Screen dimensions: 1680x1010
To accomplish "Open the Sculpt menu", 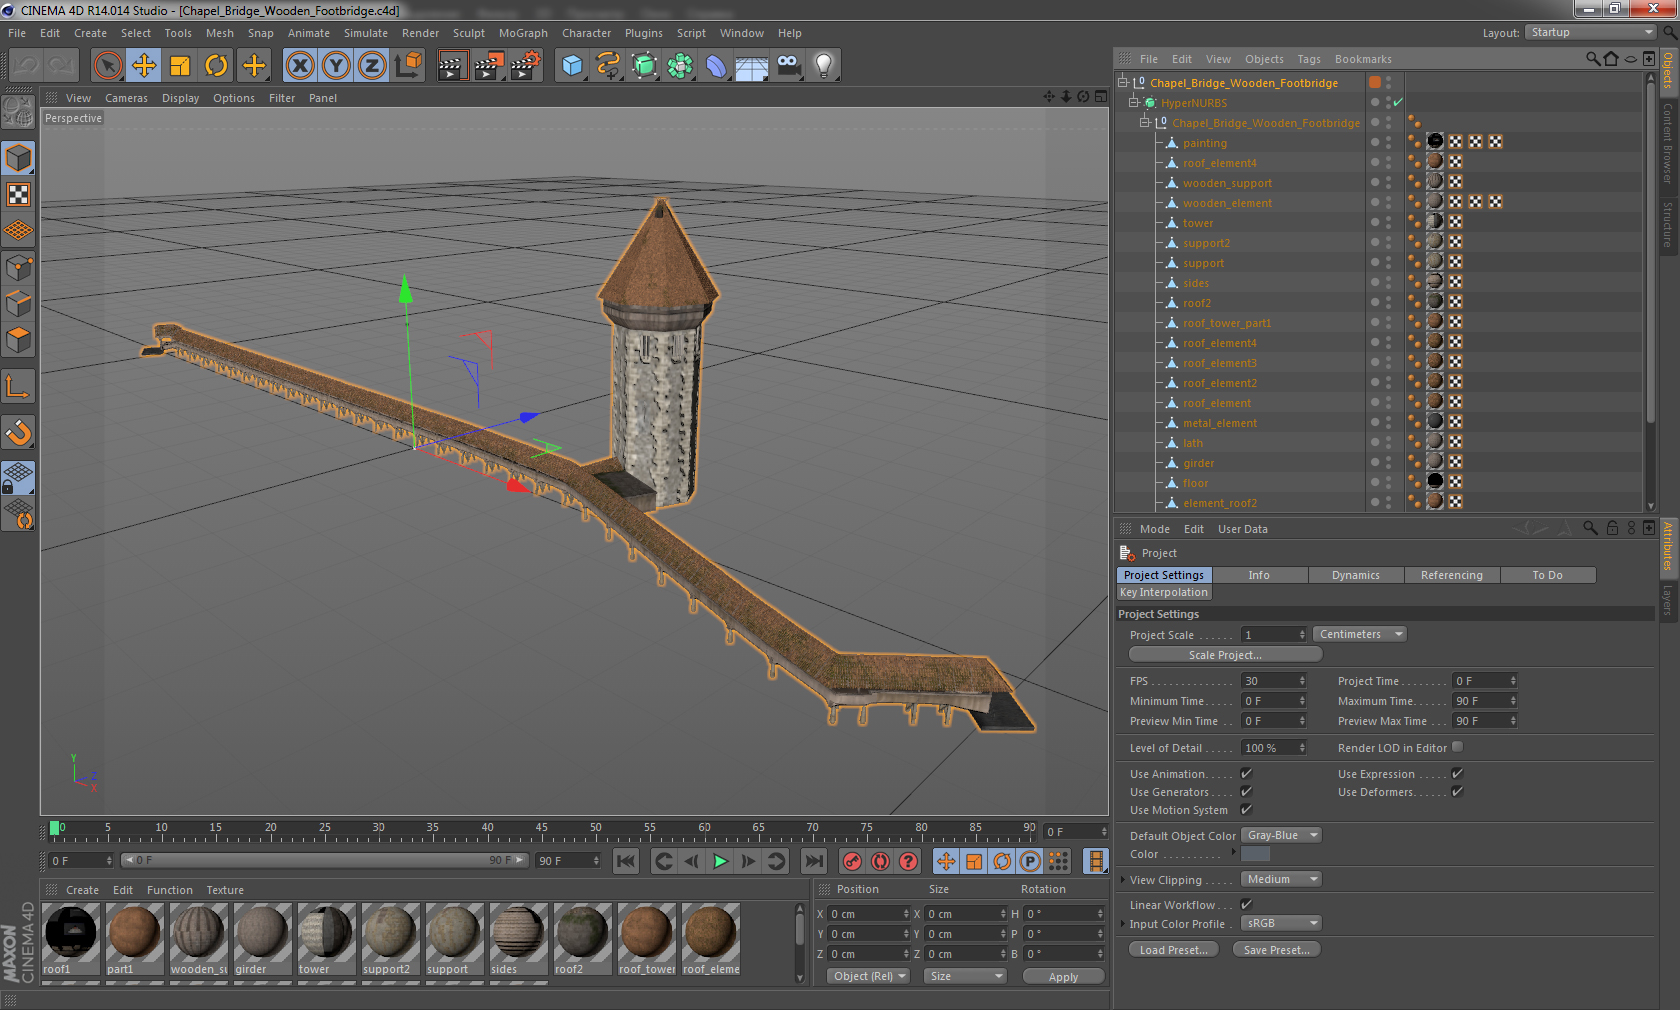I will click(468, 33).
